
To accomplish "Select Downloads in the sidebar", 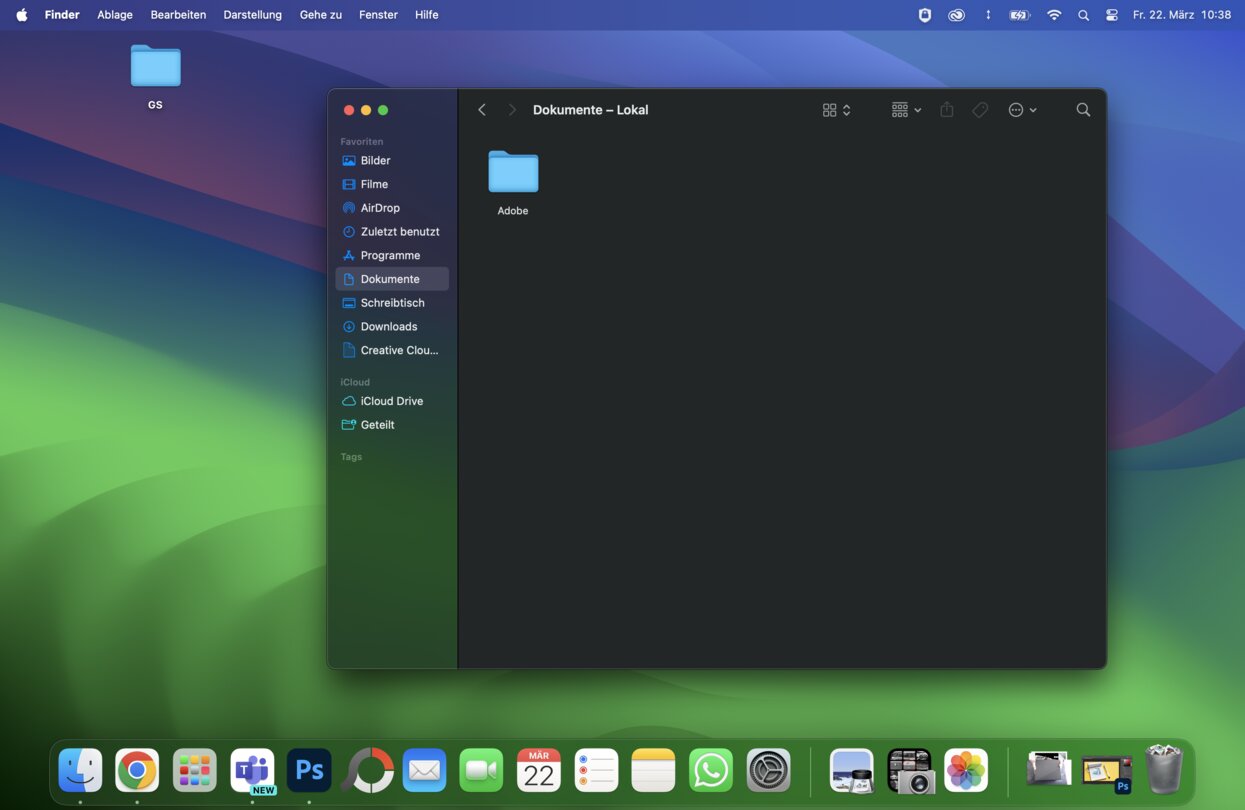I will 389,327.
